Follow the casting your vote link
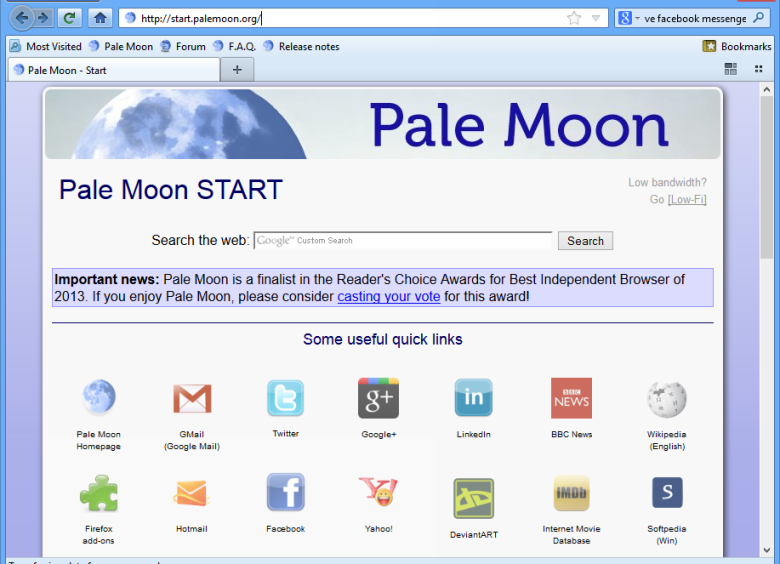The height and width of the screenshot is (564, 780). [x=388, y=297]
